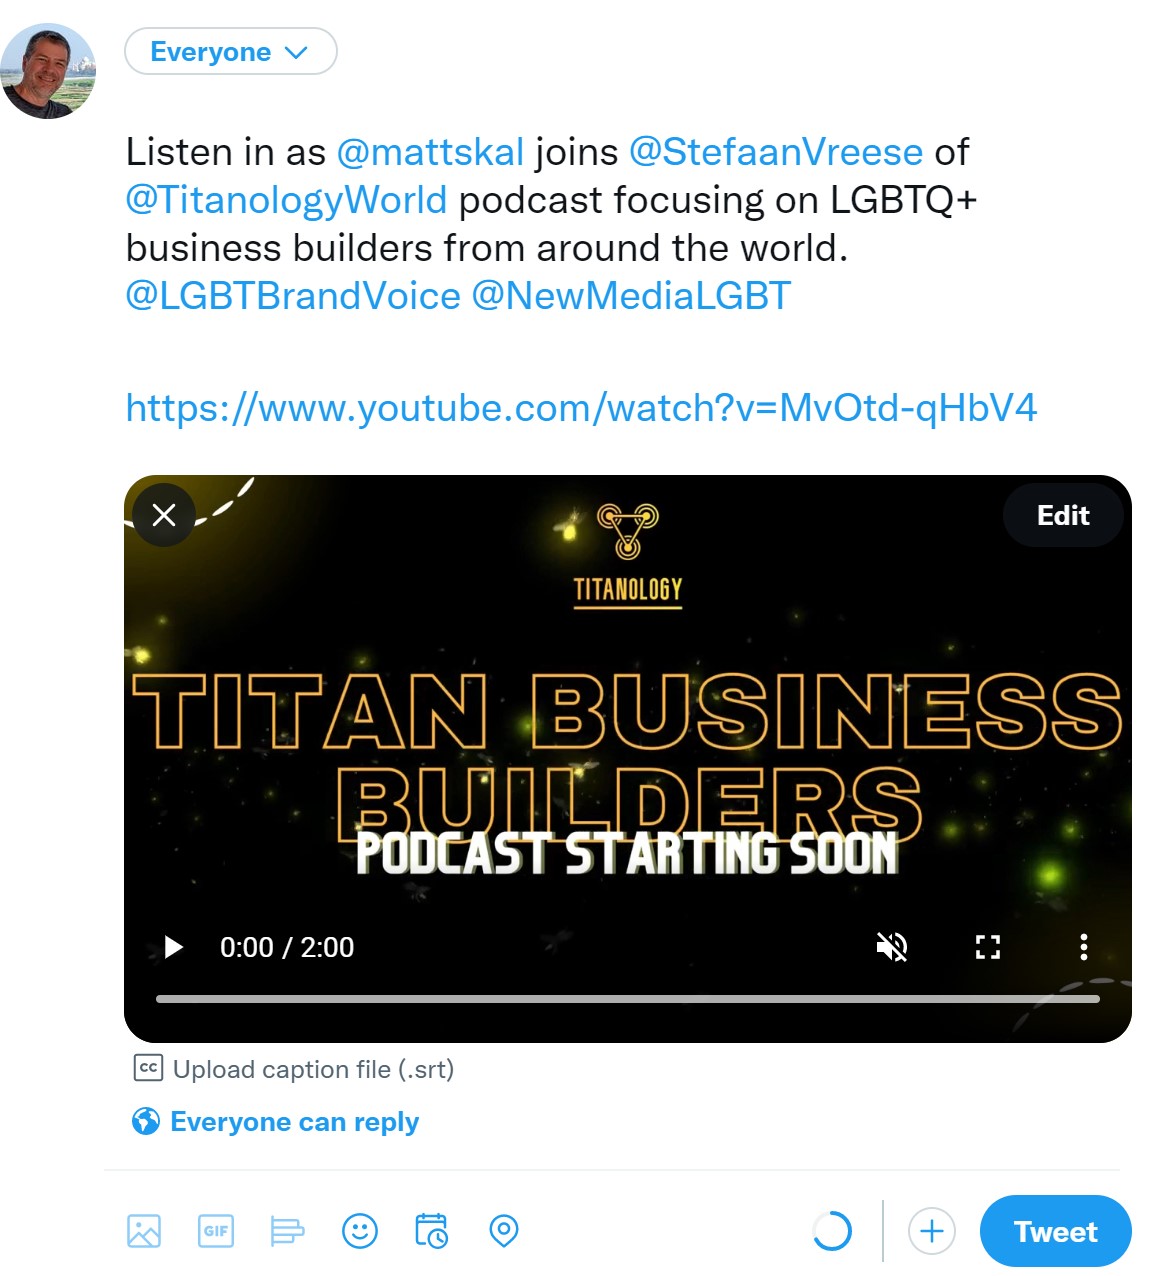1156x1276 pixels.
Task: Open the YouTube watch link in the tweet
Action: coord(581,408)
